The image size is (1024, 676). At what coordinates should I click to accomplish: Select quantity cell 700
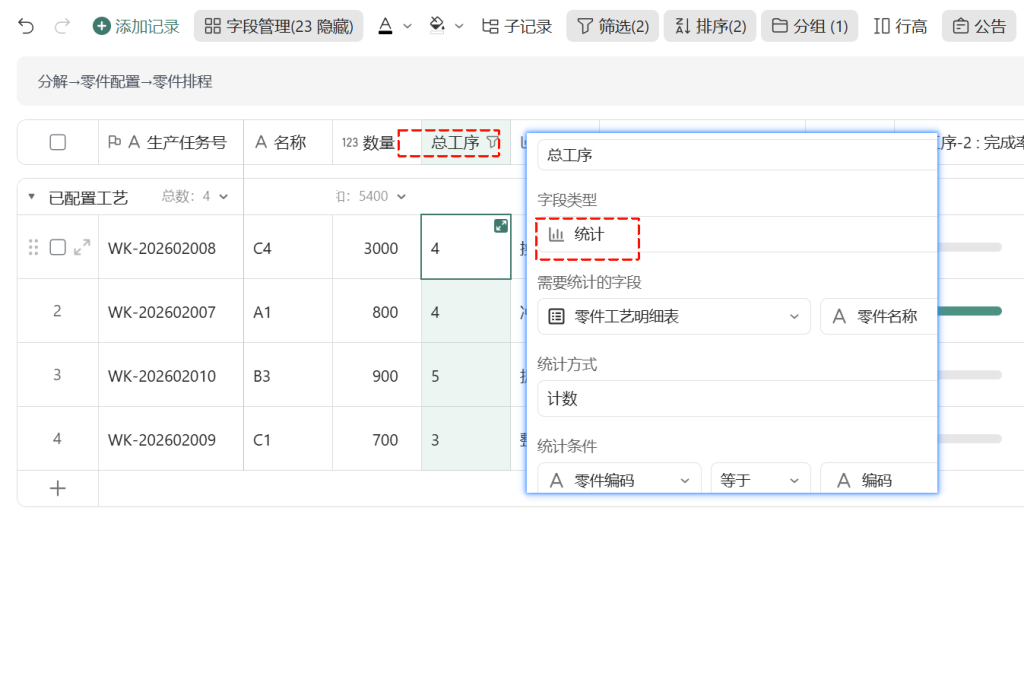coord(377,440)
